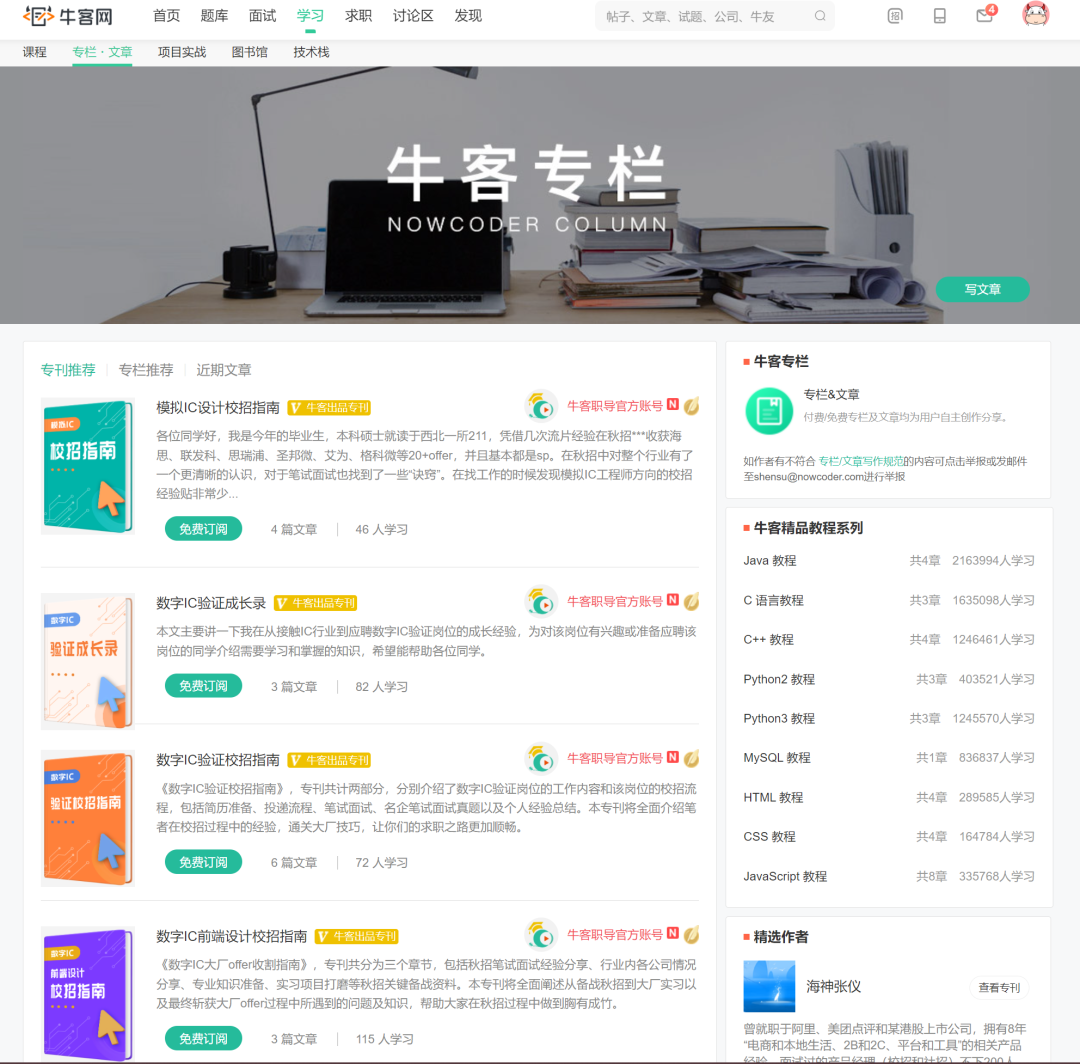This screenshot has width=1080, height=1064.
Task: Click feather badge on 数字IC验证成长录 row
Action: pos(692,601)
